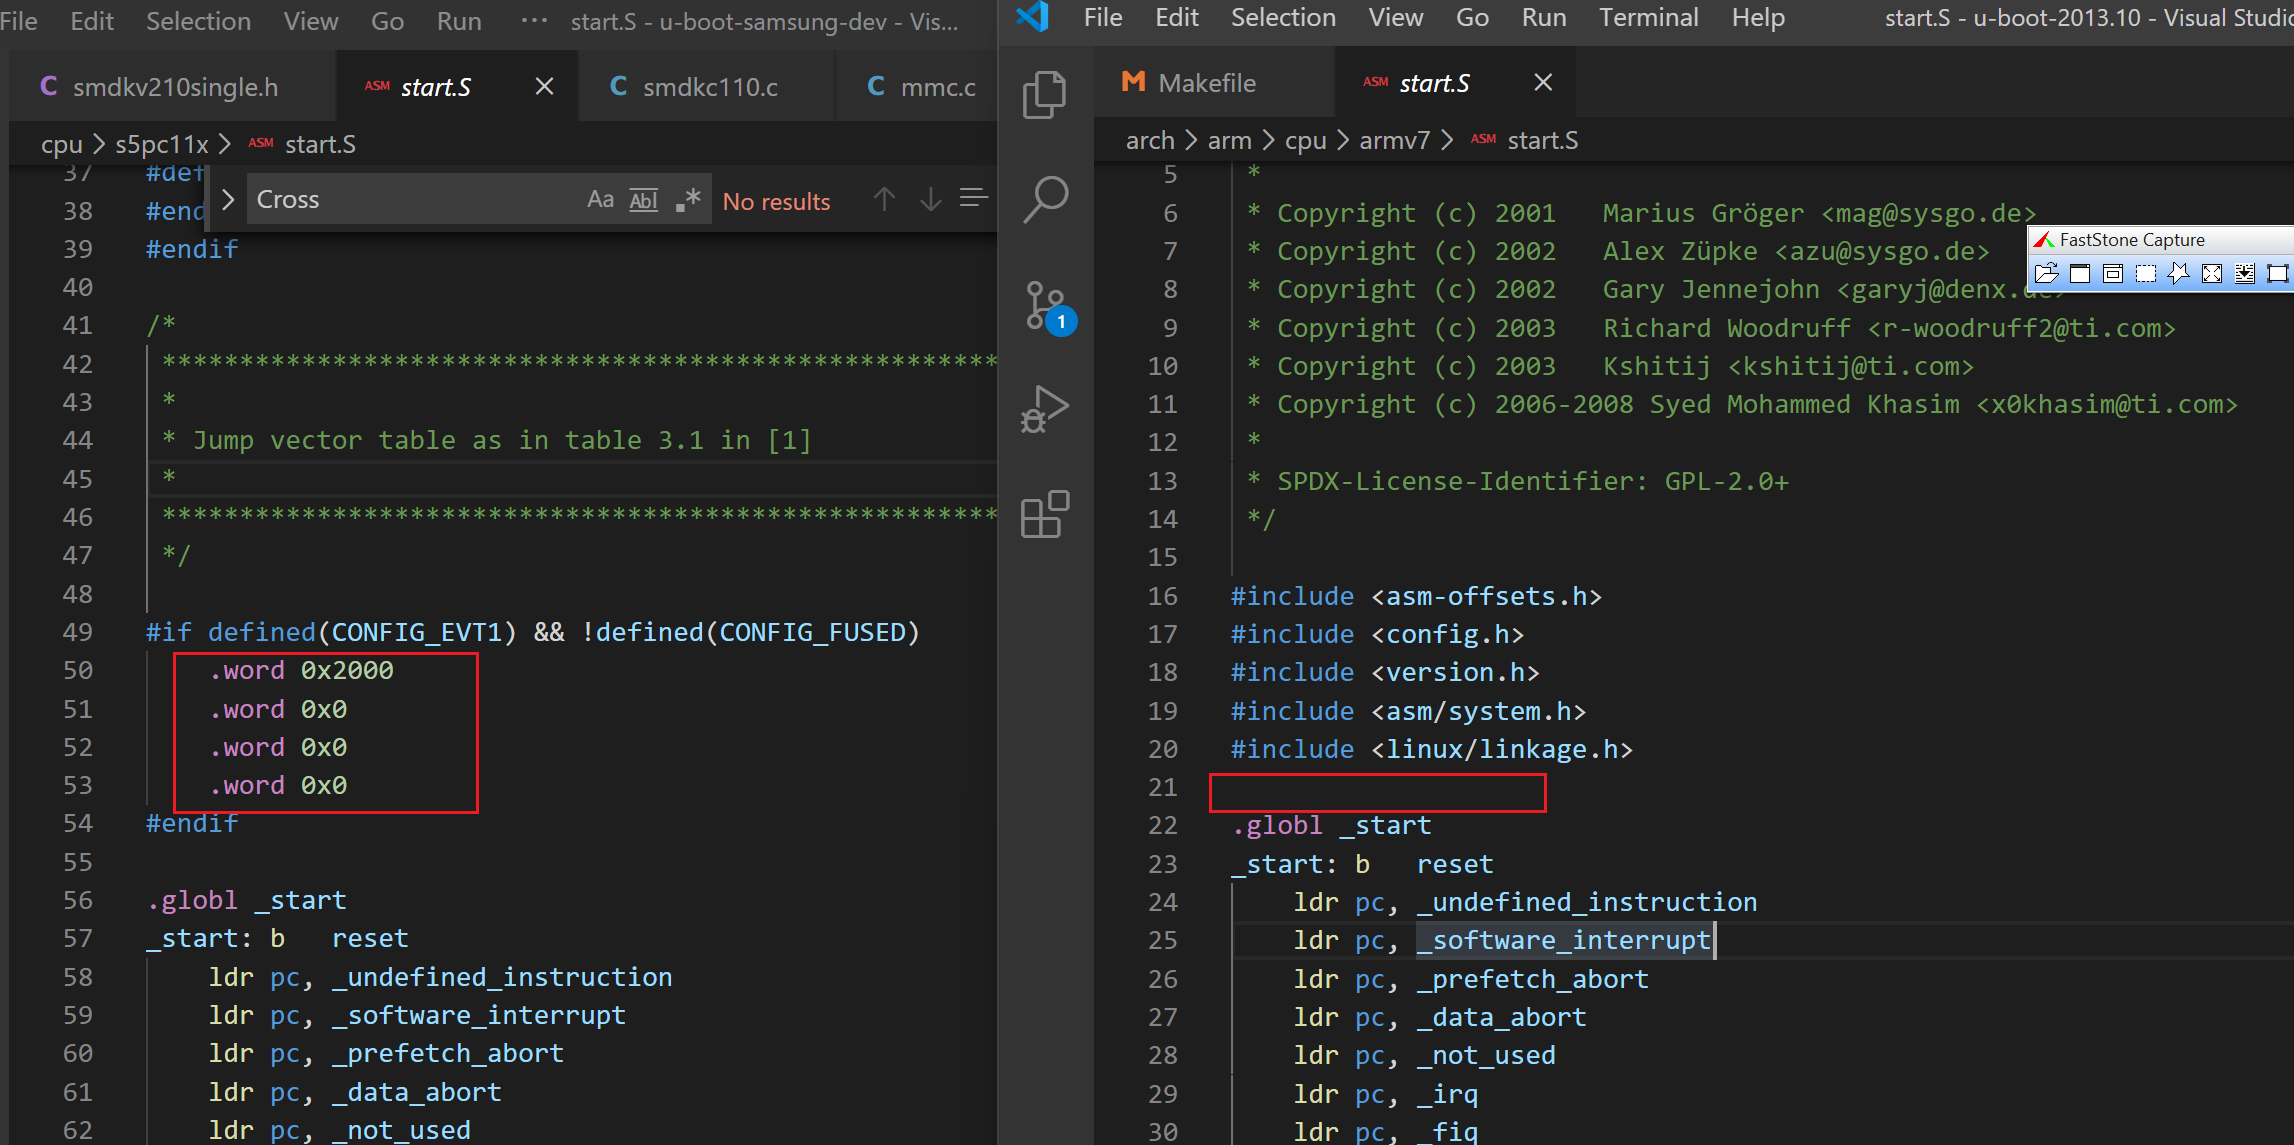Click Find in Selection icon in find widget
The height and width of the screenshot is (1145, 2294).
[x=973, y=199]
